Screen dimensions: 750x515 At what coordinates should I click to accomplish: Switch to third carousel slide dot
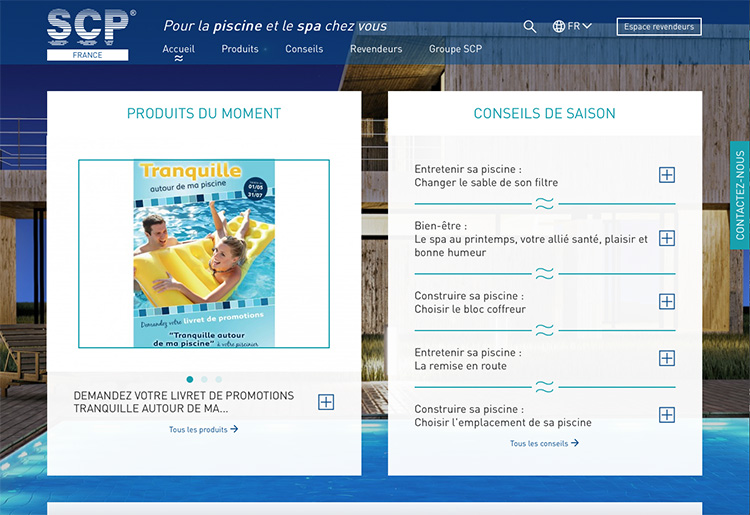pos(218,379)
